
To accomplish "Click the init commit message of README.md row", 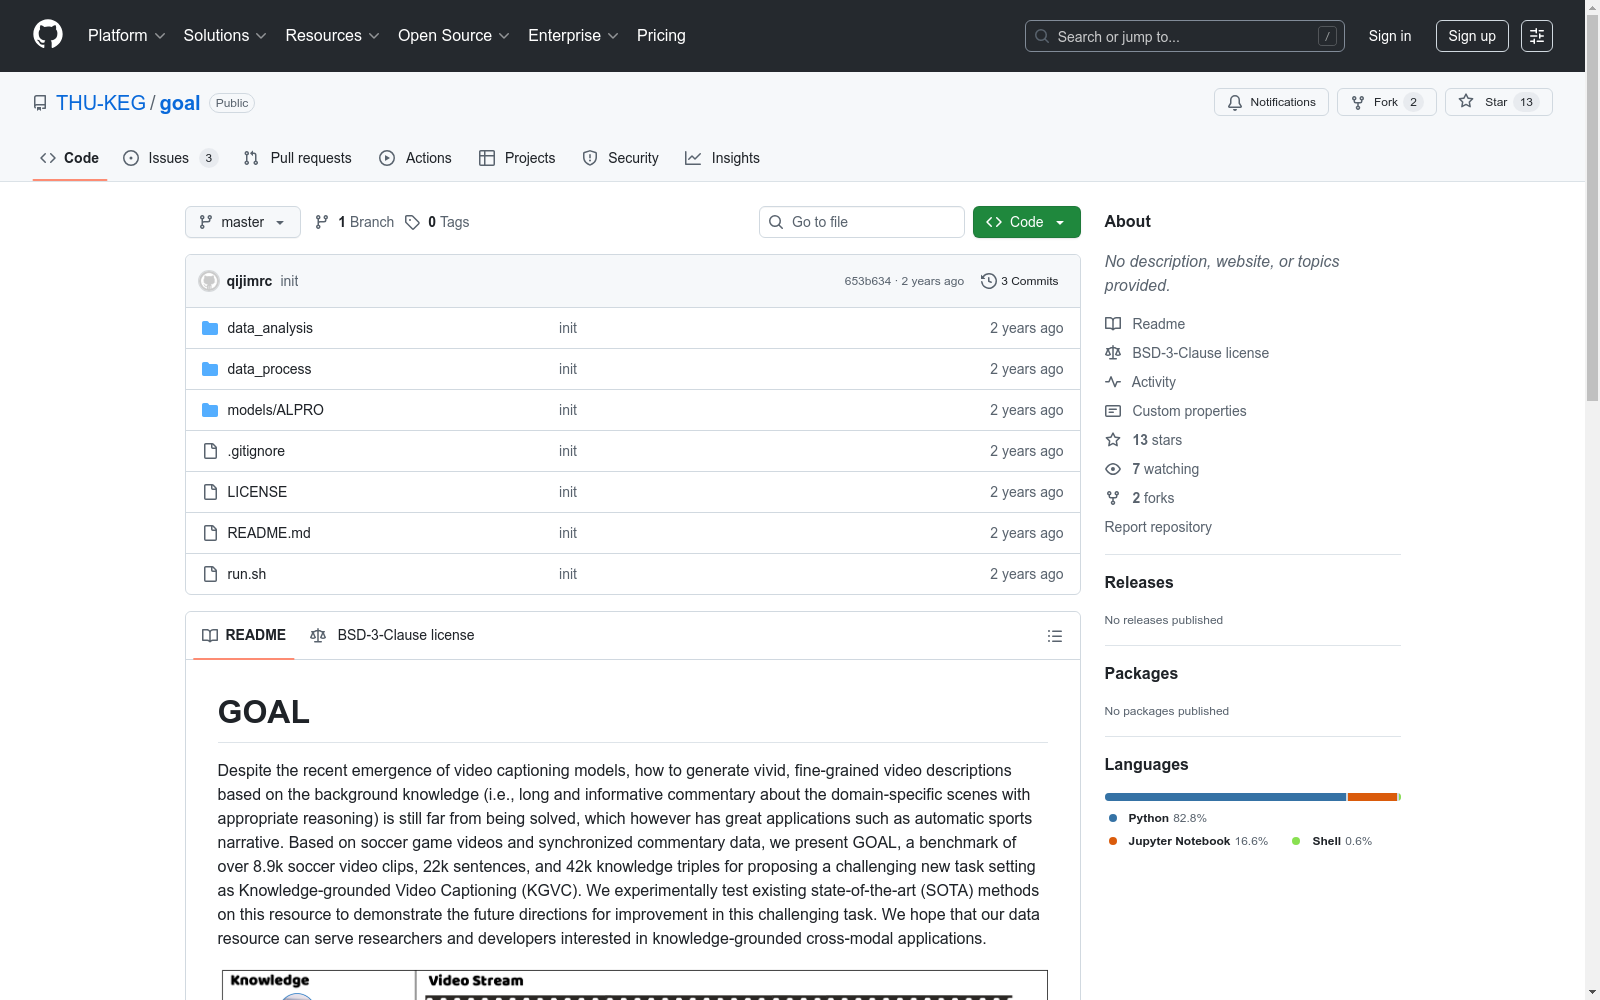I will [x=568, y=533].
